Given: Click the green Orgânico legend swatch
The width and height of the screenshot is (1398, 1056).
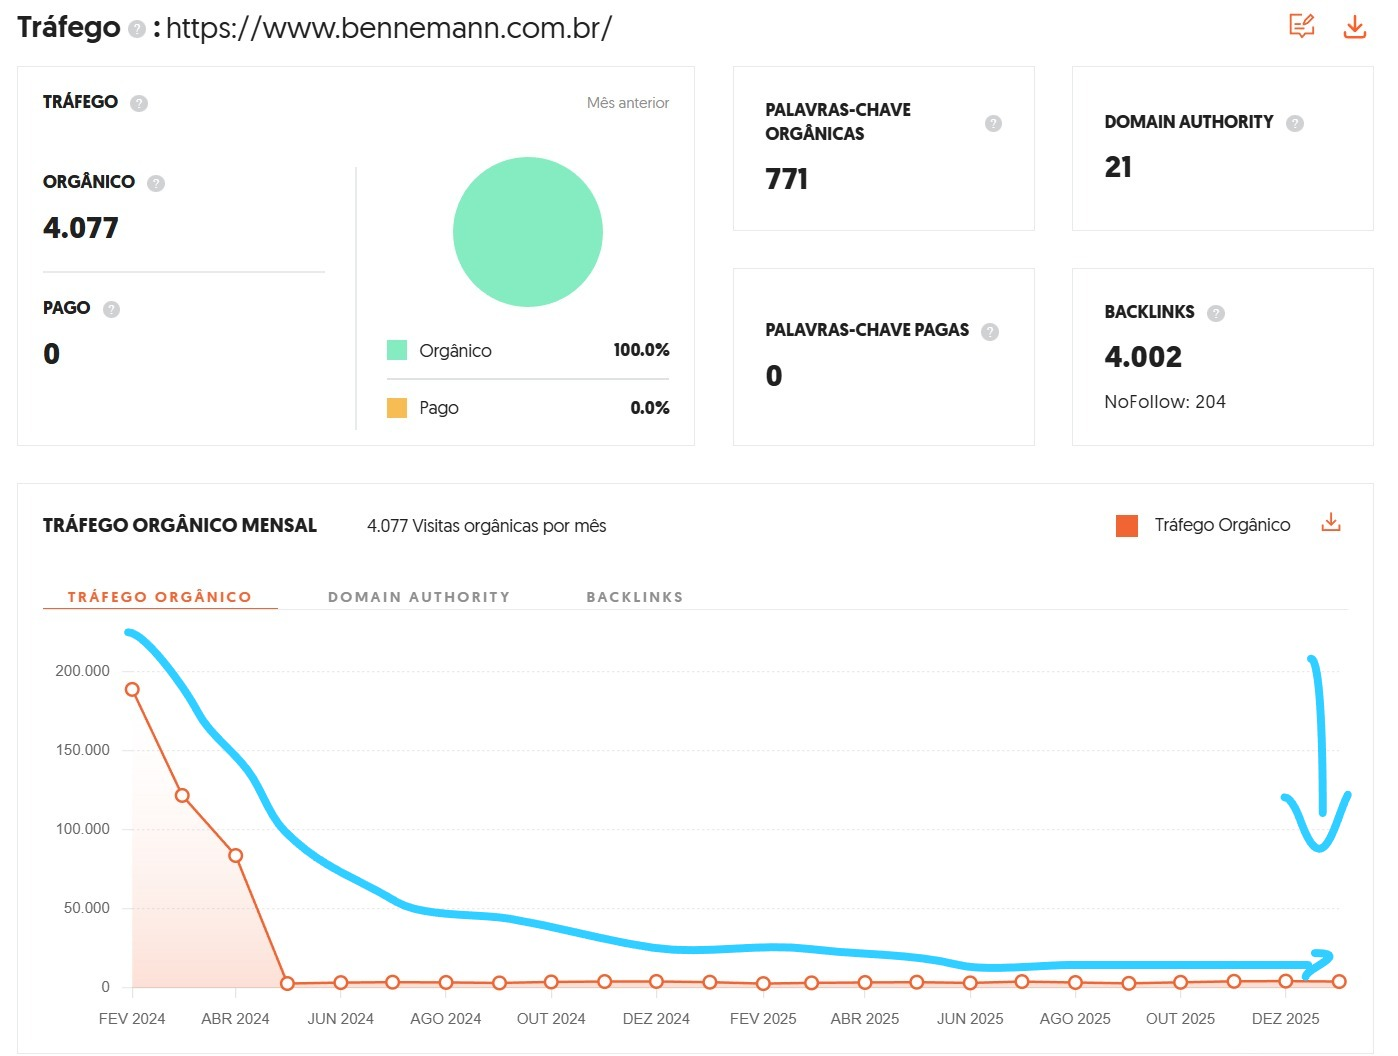Looking at the screenshot, I should point(396,350).
